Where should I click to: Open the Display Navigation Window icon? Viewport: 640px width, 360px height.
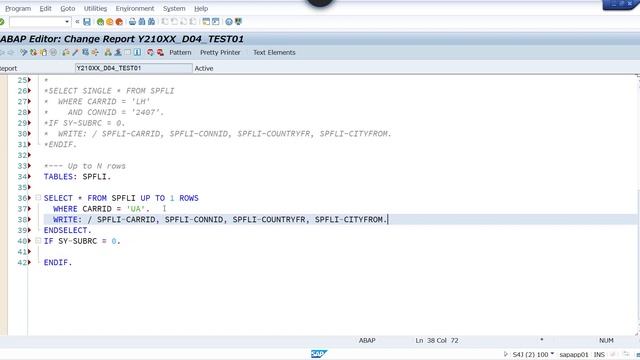coord(118,52)
